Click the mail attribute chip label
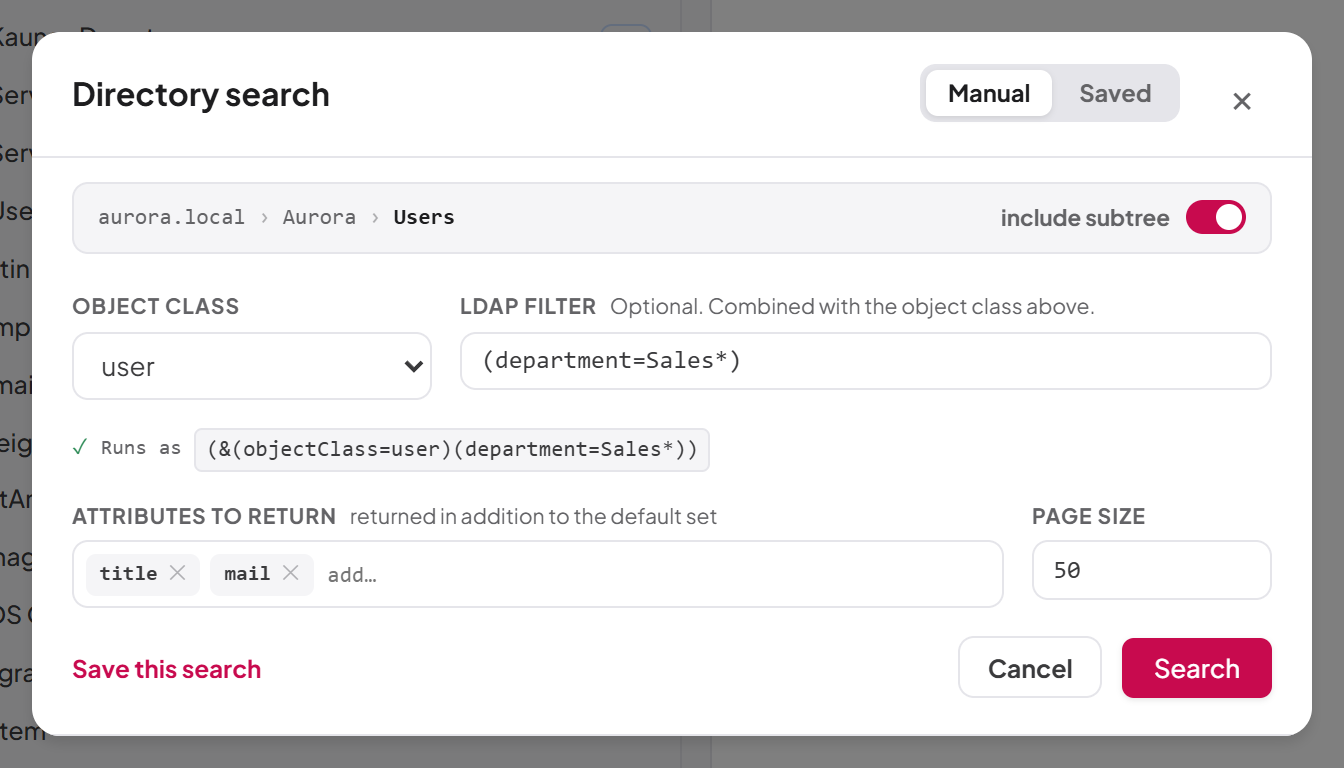The width and height of the screenshot is (1344, 768). click(247, 573)
